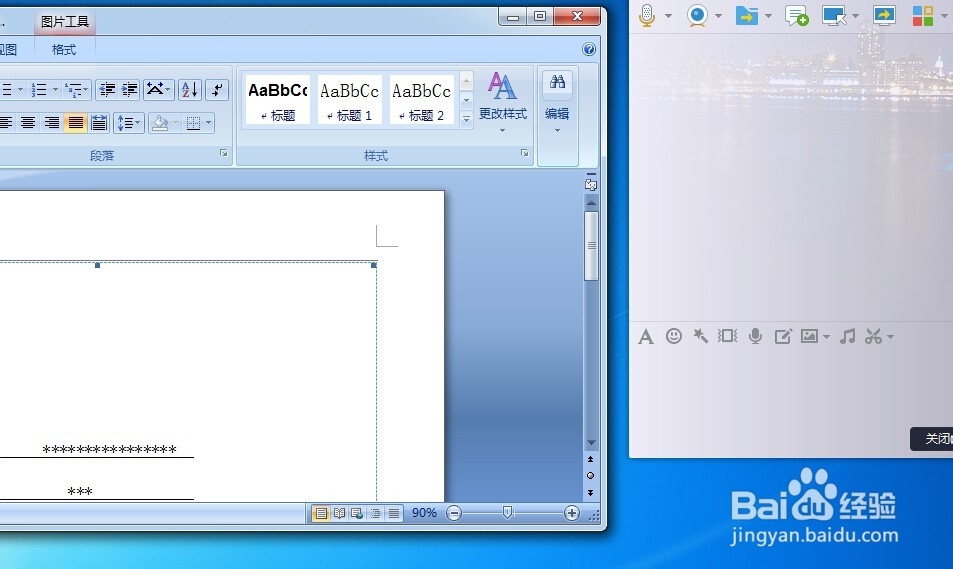Open the QQ applications grid icon
Image resolution: width=953 pixels, height=569 pixels.
pyautogui.click(x=923, y=15)
